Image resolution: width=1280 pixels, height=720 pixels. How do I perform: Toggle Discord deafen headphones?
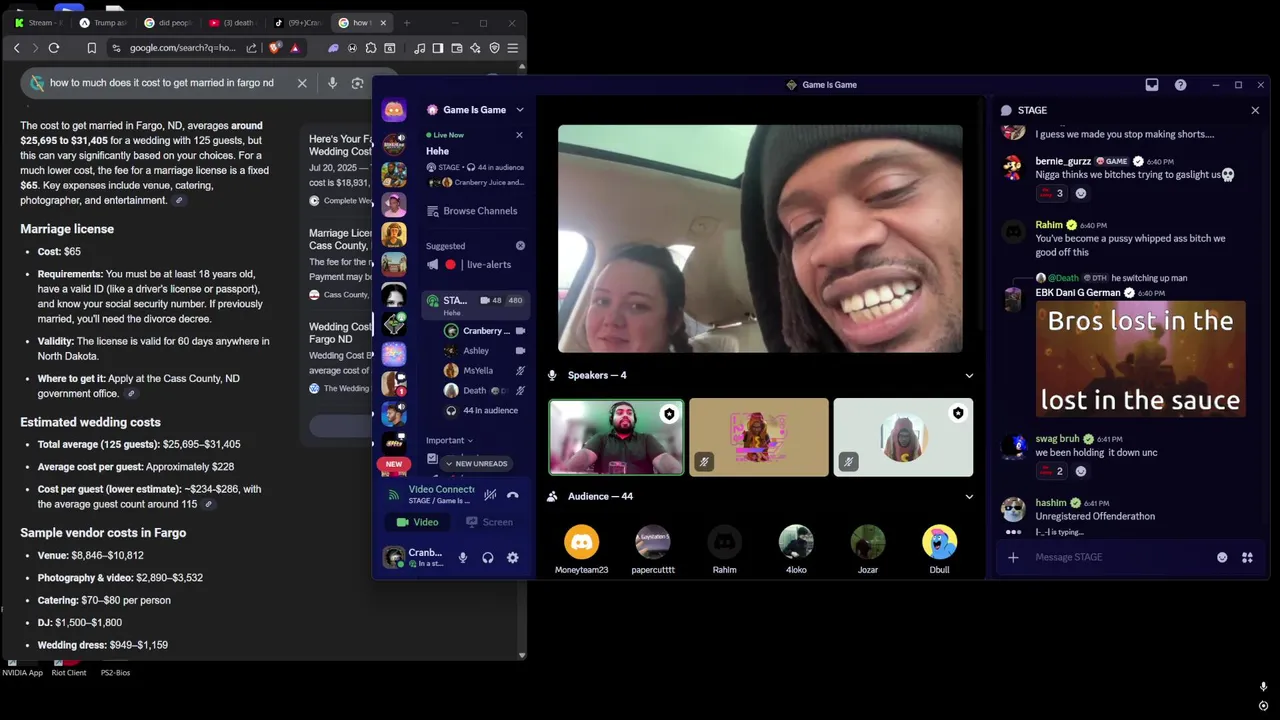click(x=488, y=557)
